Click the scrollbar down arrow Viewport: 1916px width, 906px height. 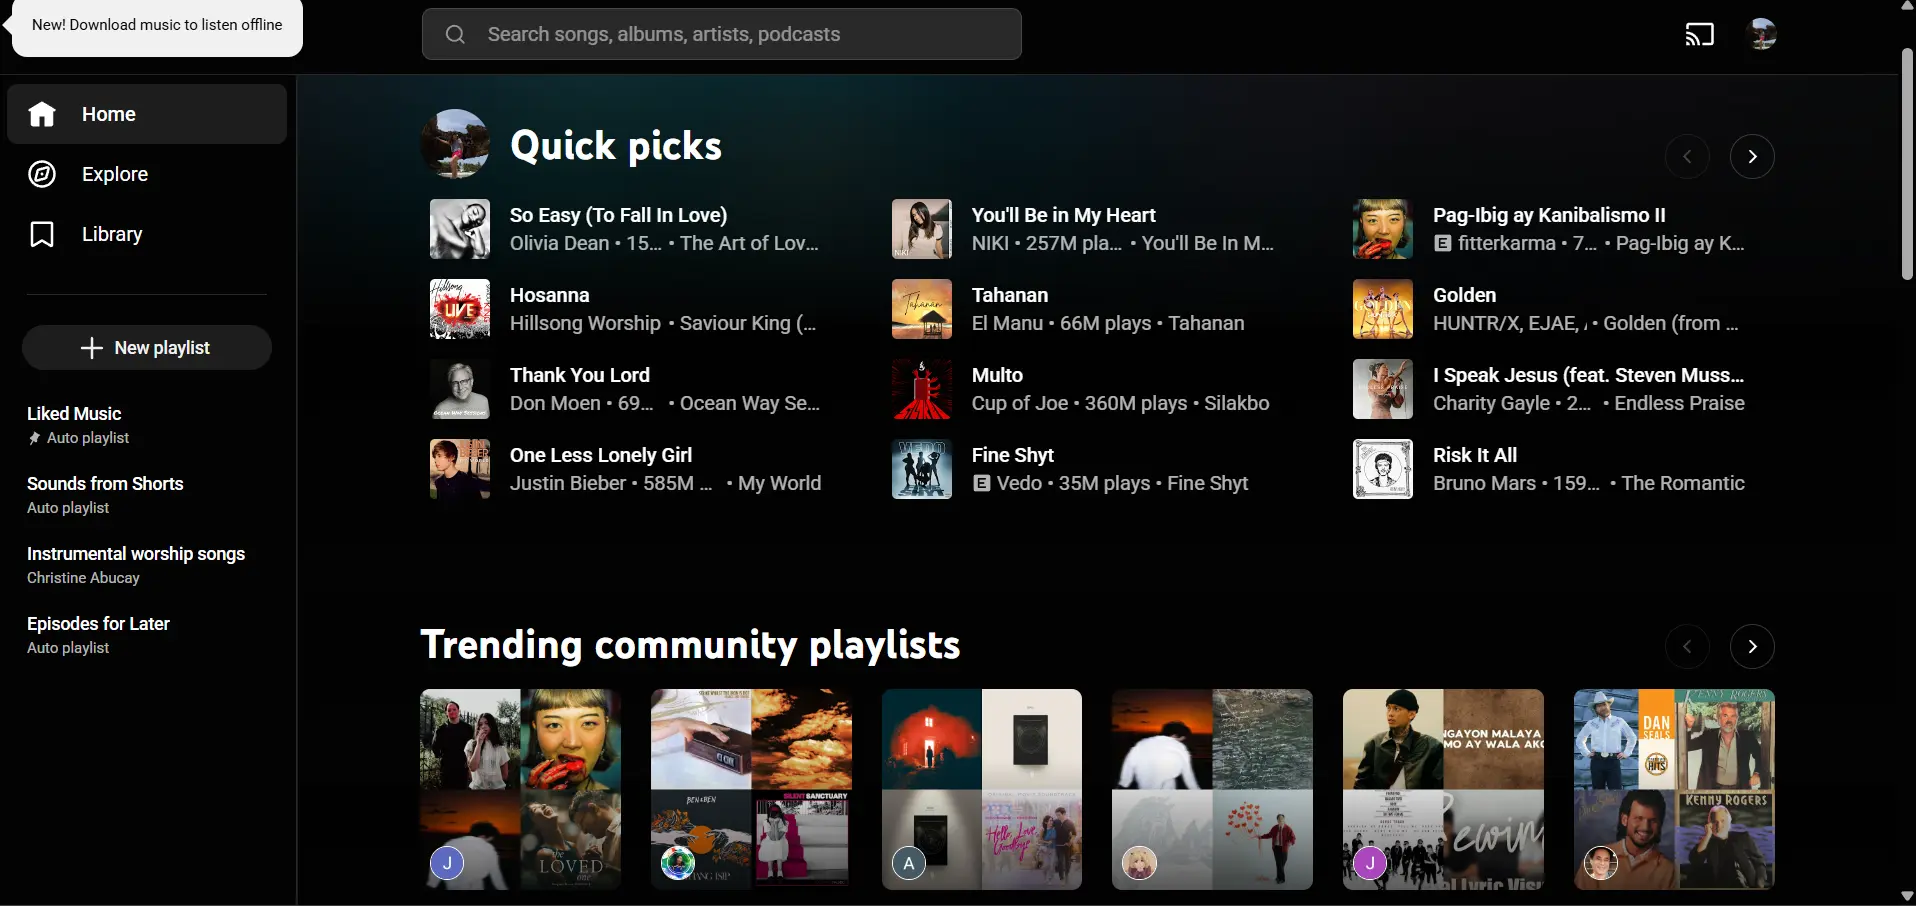(1907, 896)
